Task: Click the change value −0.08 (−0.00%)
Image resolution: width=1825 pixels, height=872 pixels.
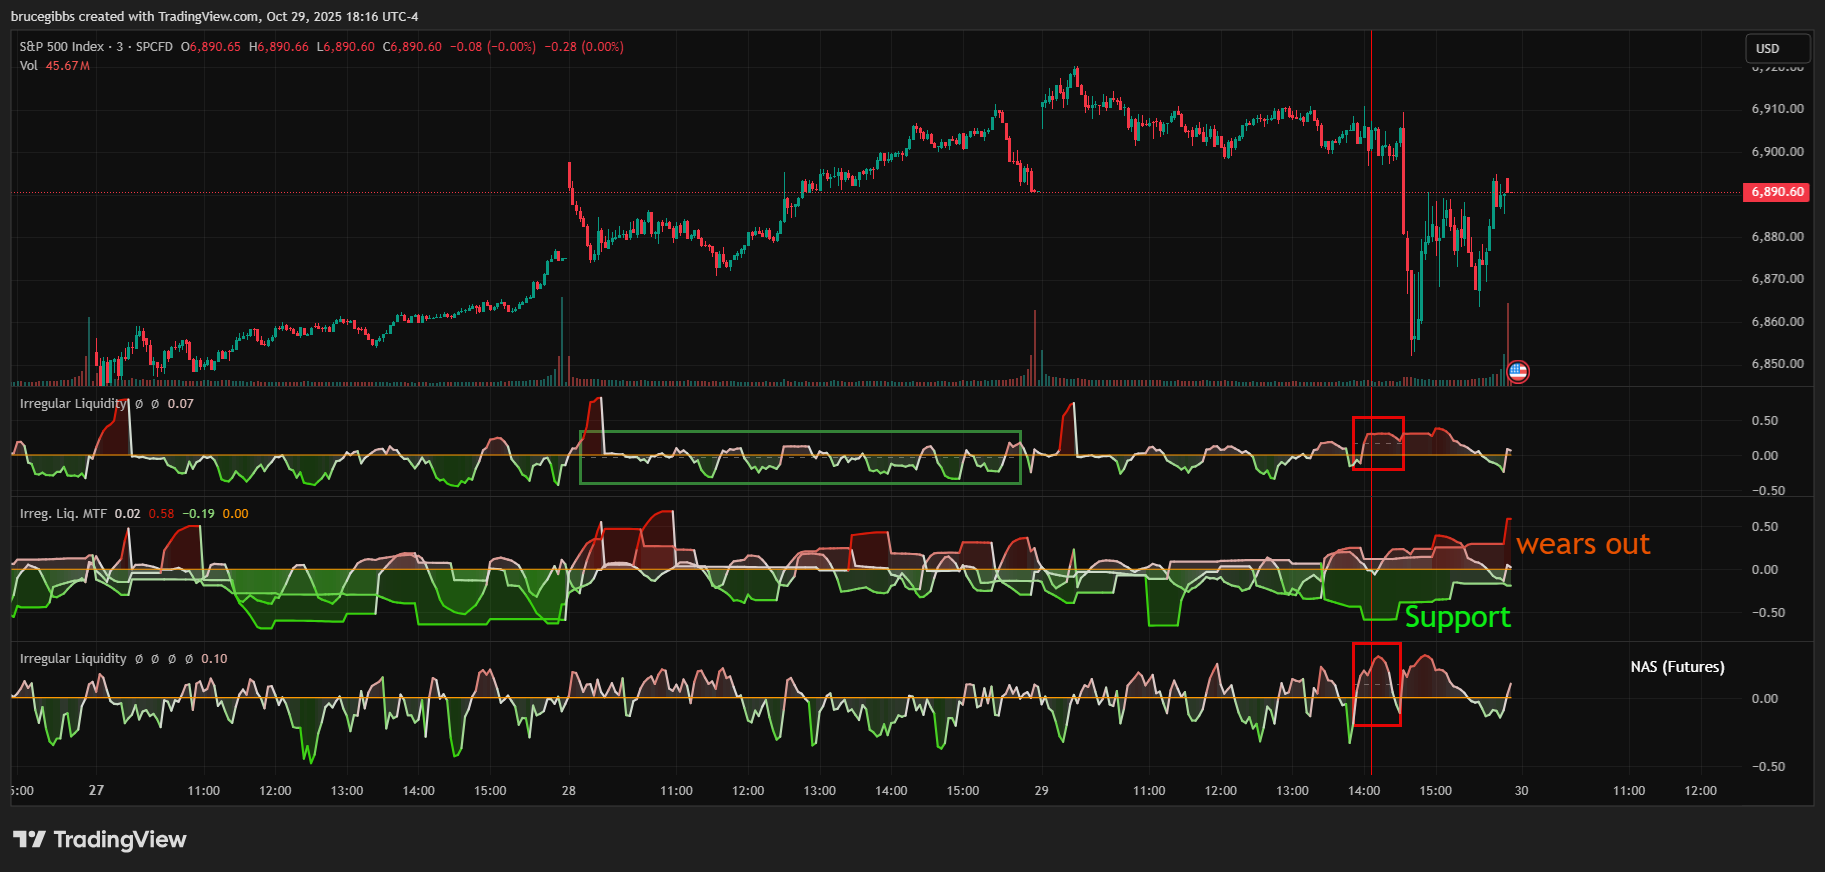Action: click(x=493, y=47)
